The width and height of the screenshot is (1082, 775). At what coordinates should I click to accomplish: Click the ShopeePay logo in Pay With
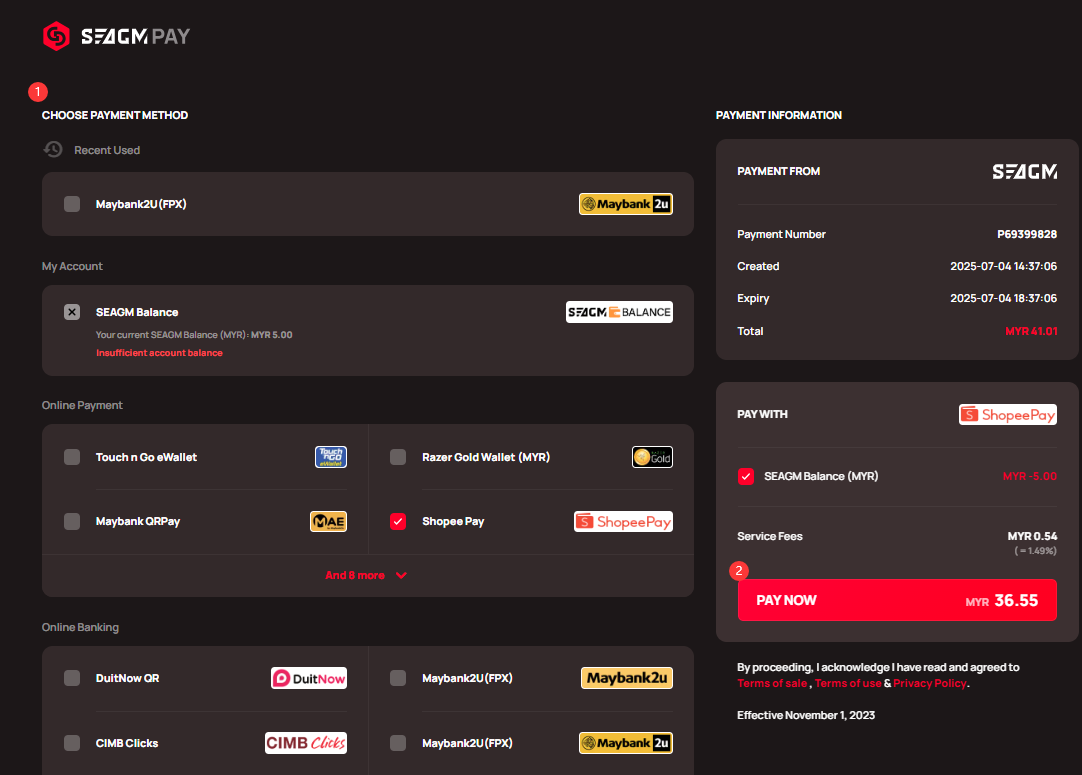point(1007,414)
